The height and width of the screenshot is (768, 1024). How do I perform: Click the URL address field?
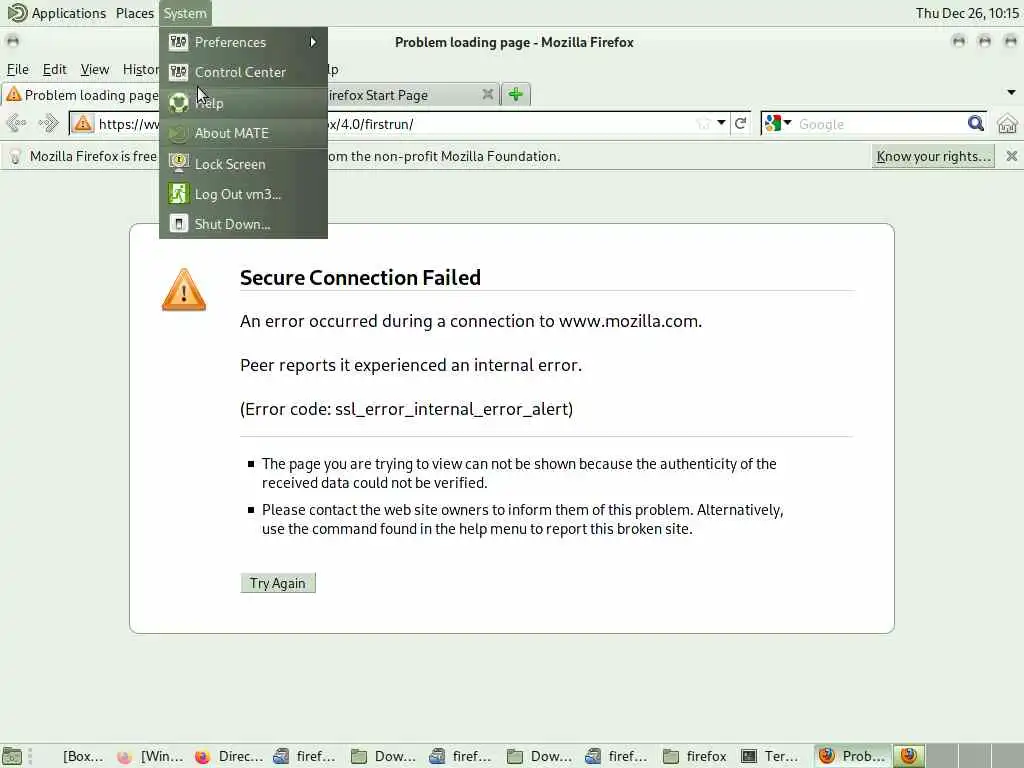398,123
